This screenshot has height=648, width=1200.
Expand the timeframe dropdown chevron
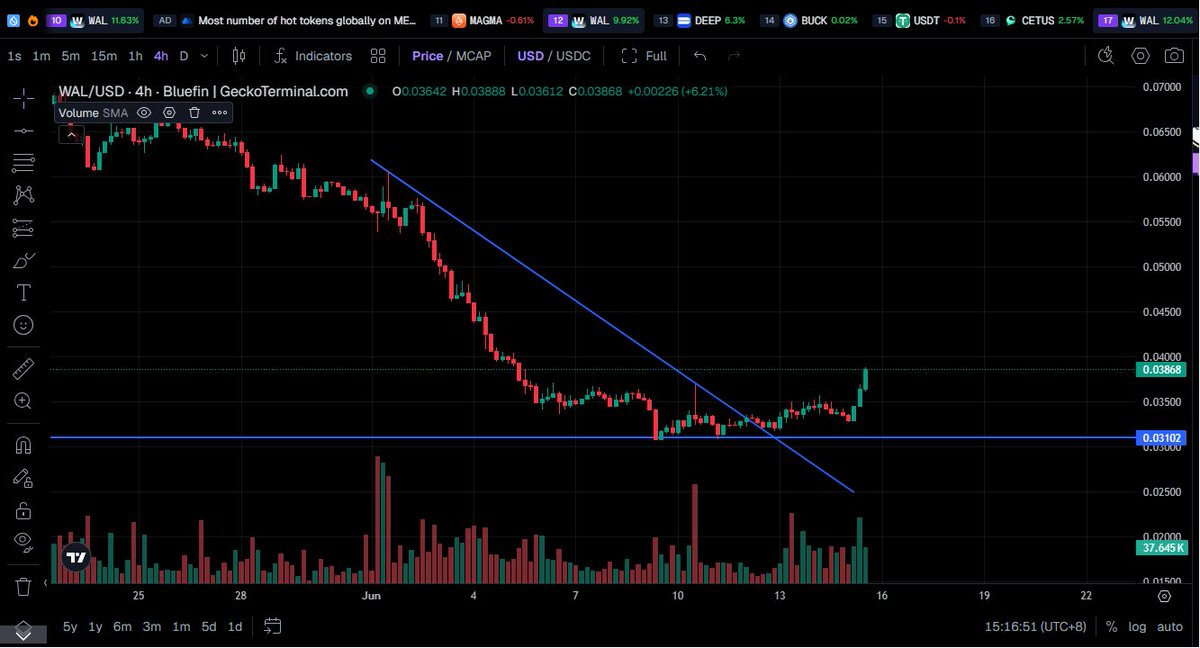[205, 56]
